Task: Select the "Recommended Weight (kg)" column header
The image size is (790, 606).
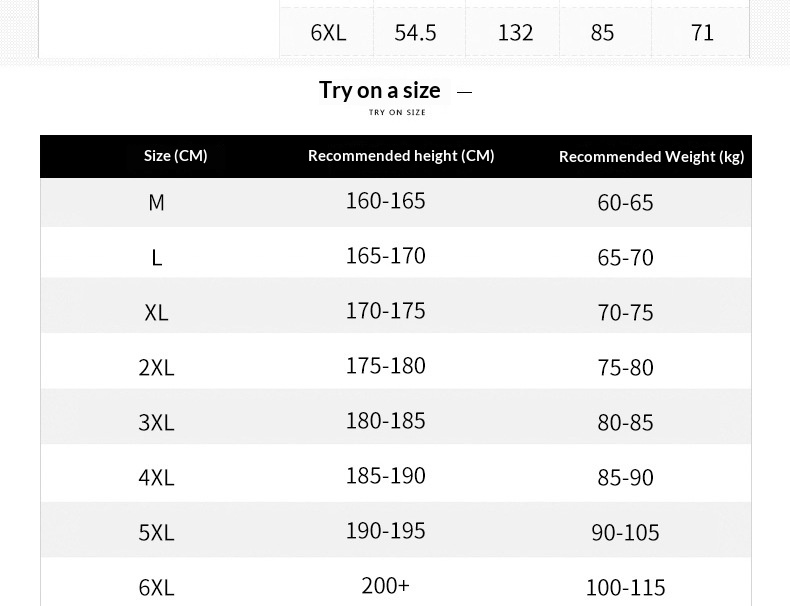Action: 651,157
